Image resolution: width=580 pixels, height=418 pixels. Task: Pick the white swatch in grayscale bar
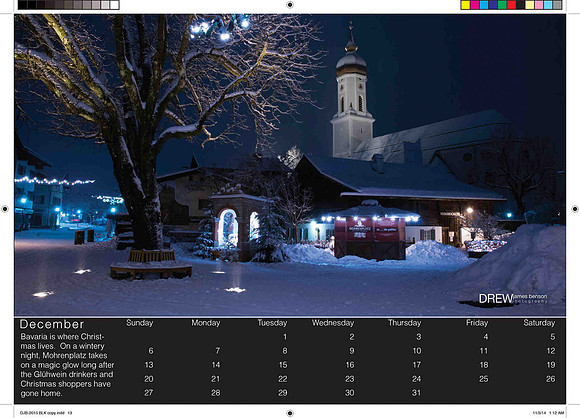point(114,5)
